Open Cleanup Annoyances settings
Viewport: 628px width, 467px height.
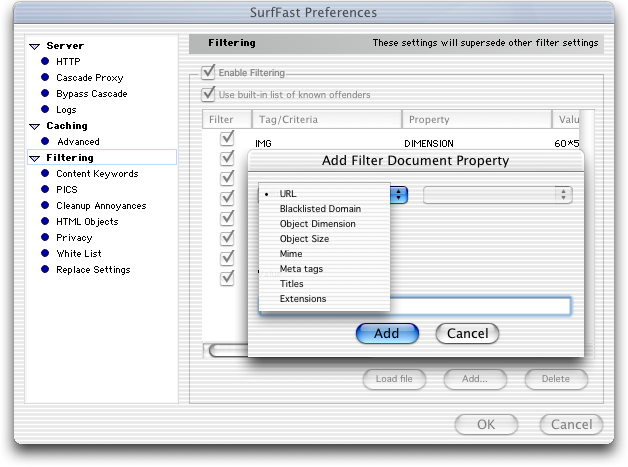[x=101, y=206]
